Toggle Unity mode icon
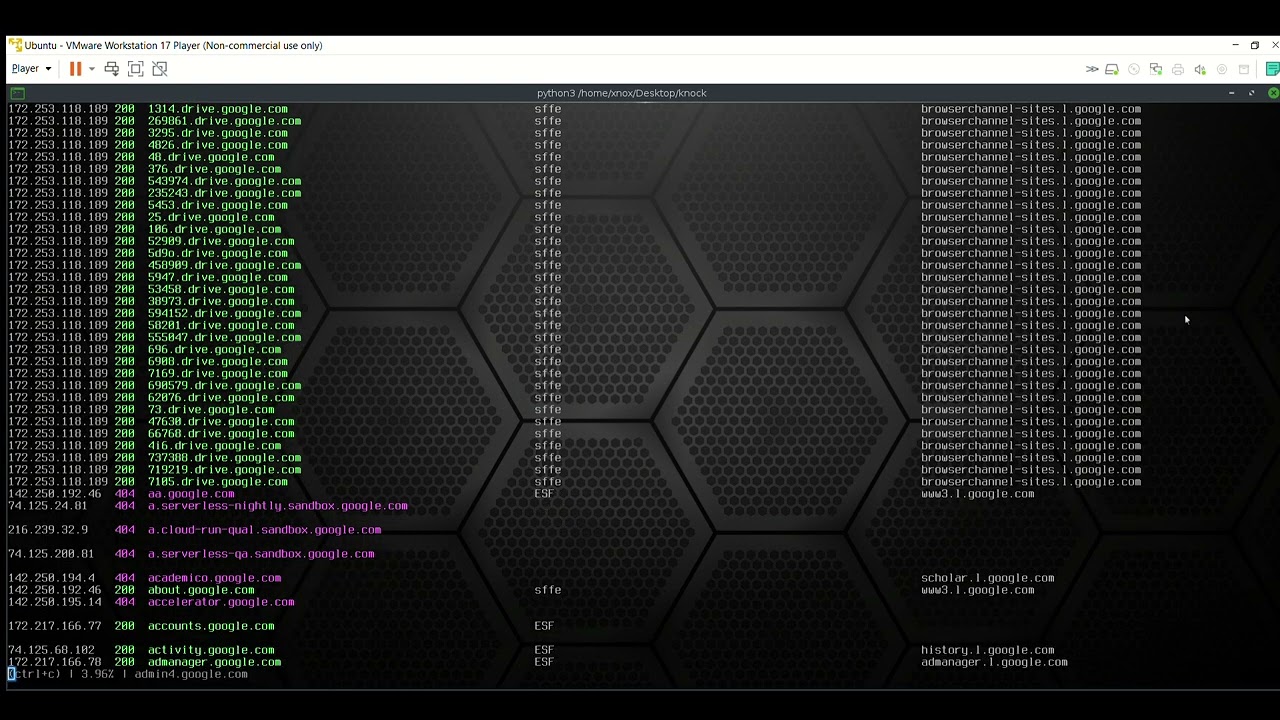This screenshot has width=1280, height=720. click(x=160, y=69)
